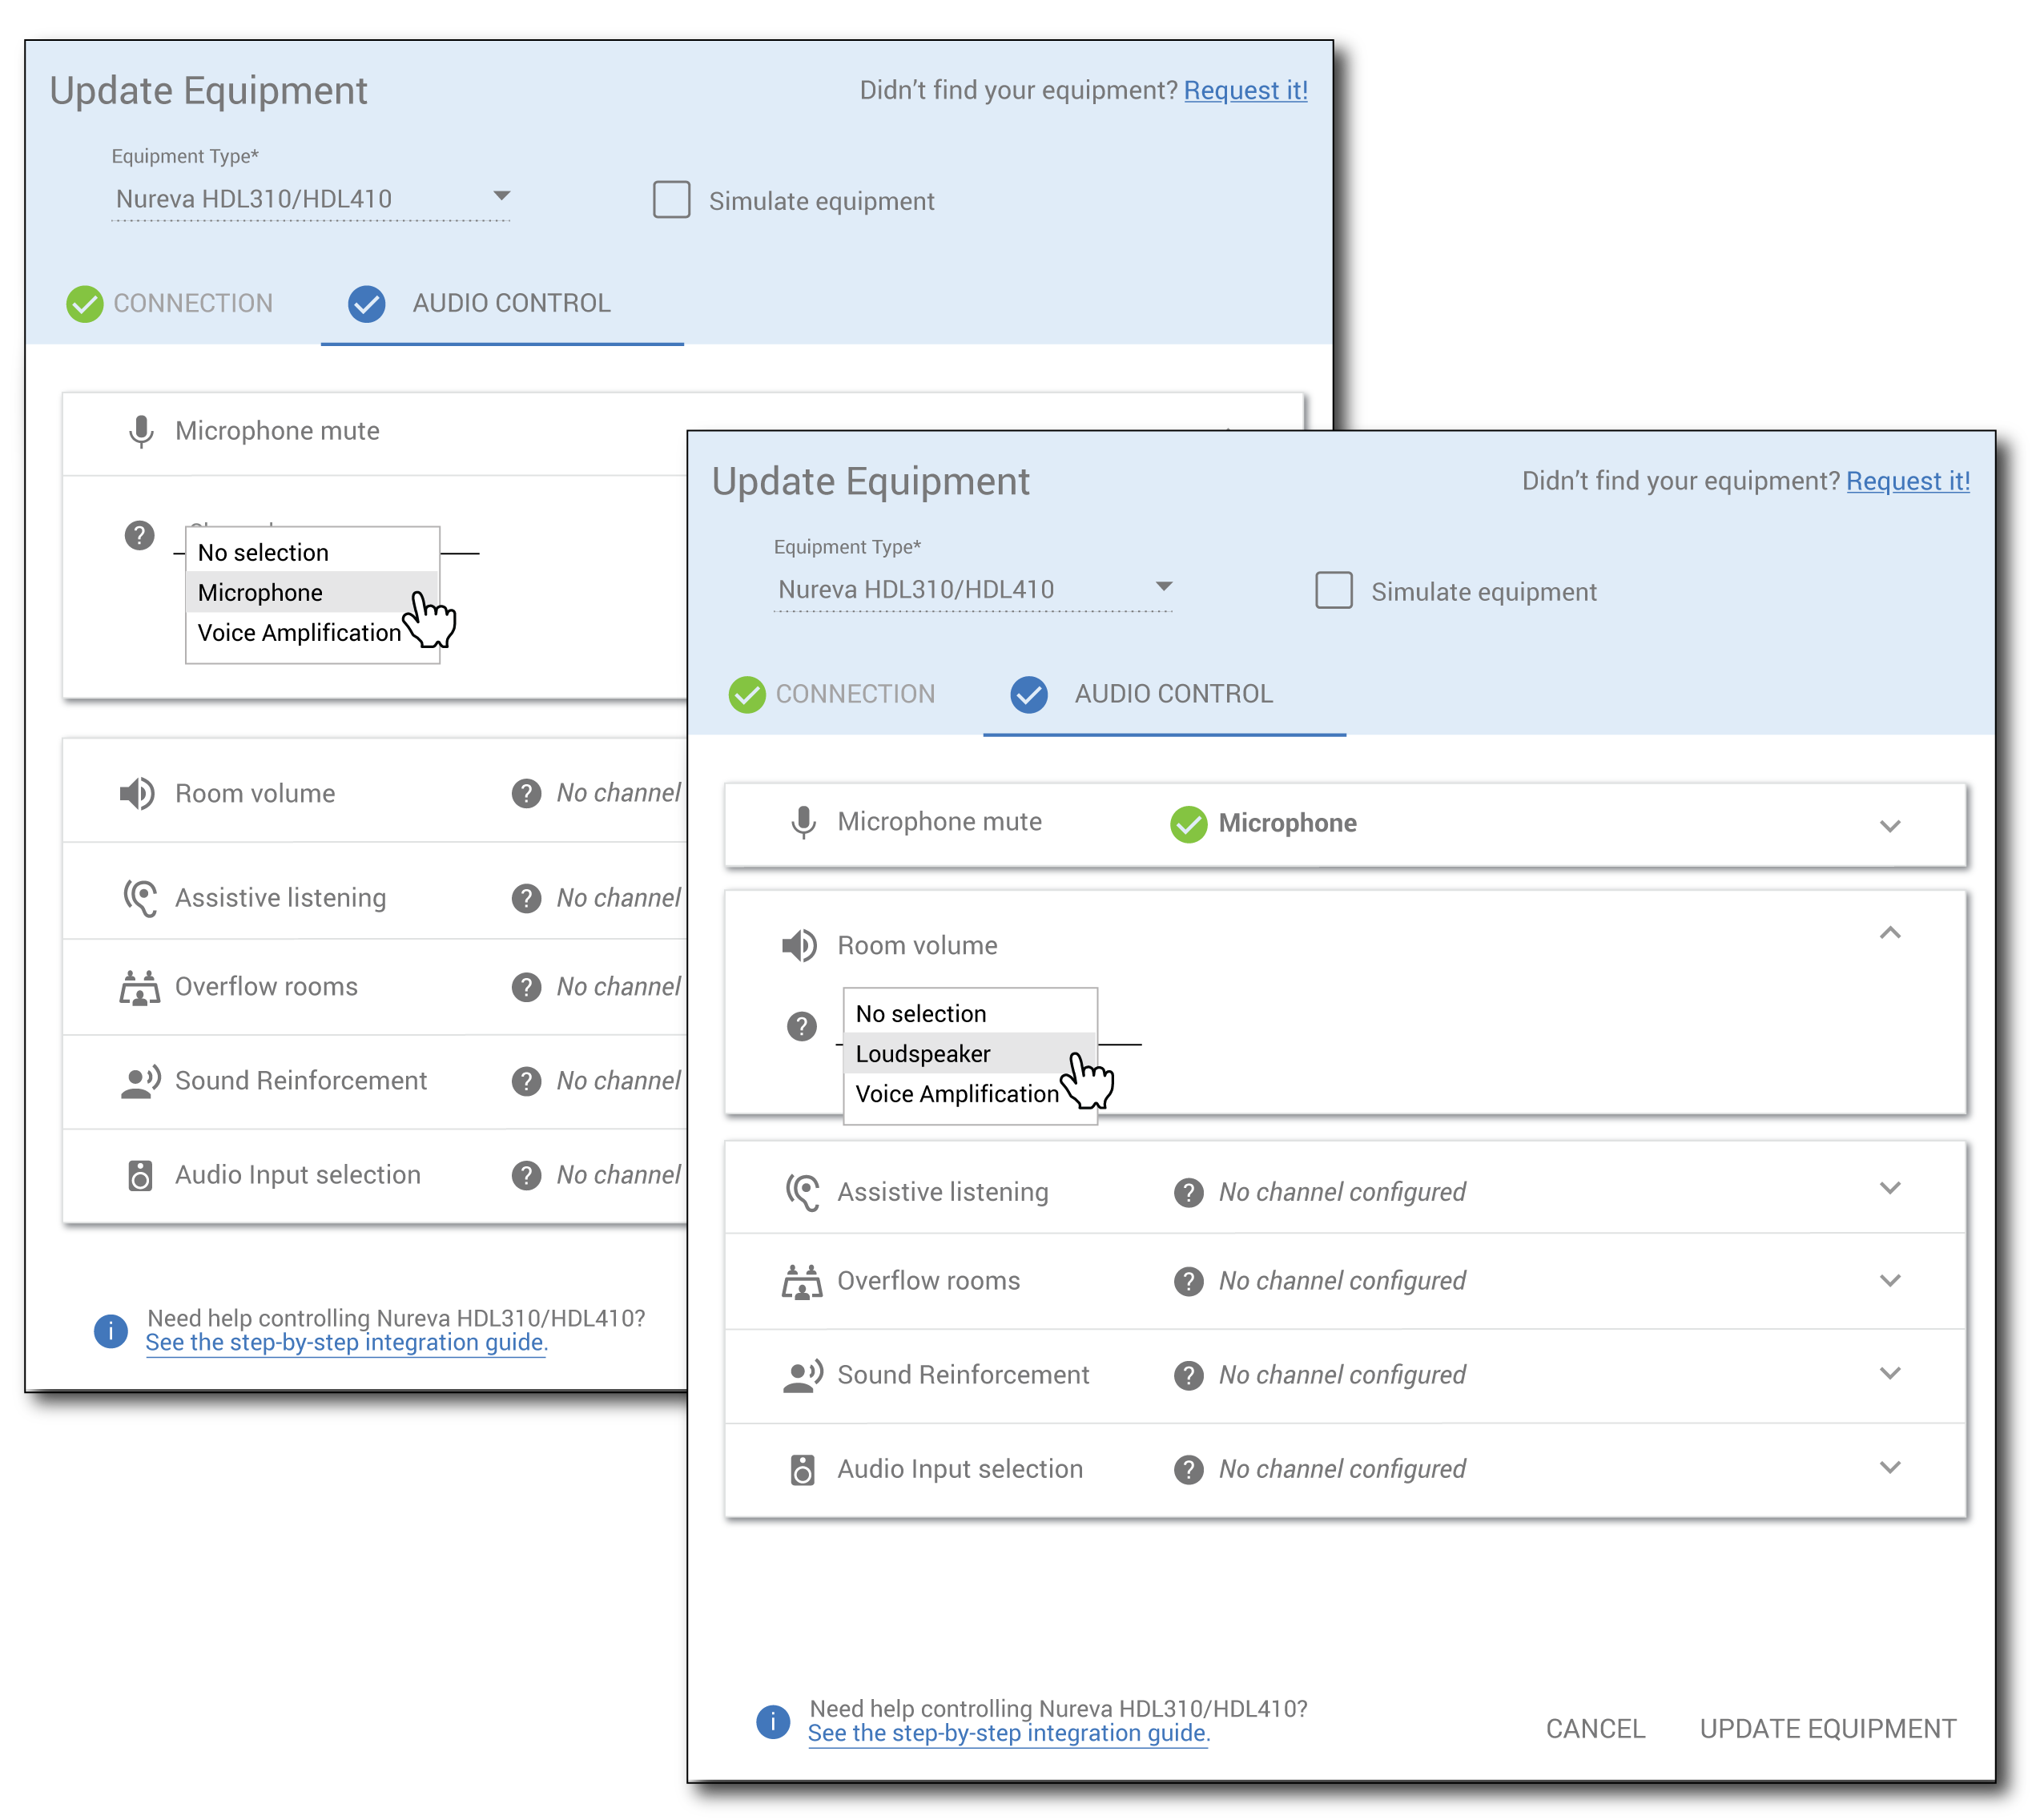
Task: Collapse the Room volume section chevron
Action: point(1889,933)
